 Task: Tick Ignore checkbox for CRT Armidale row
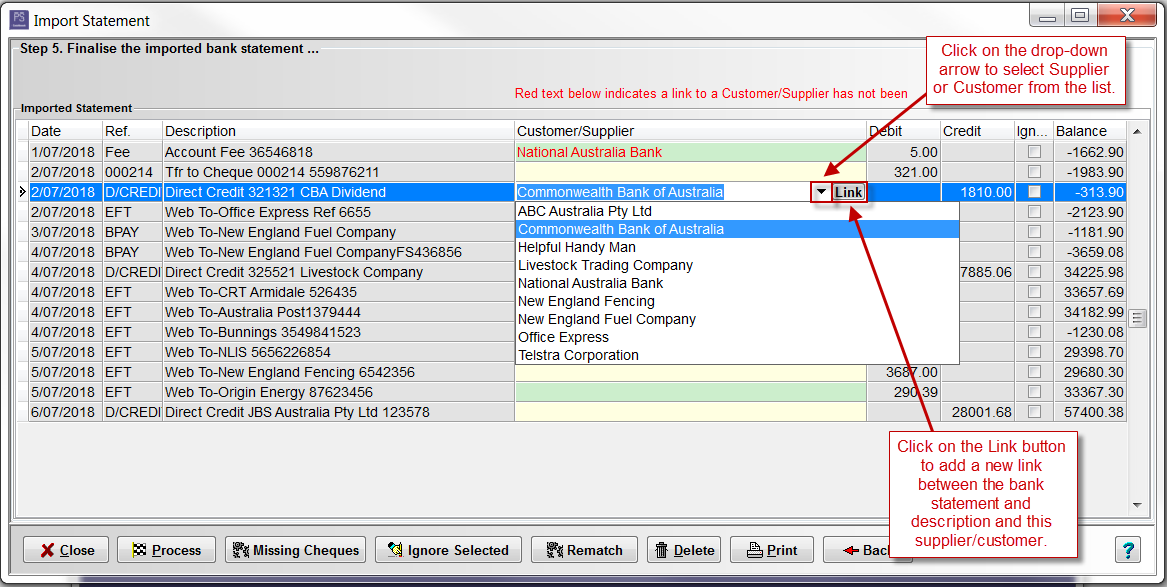pyautogui.click(x=1034, y=292)
